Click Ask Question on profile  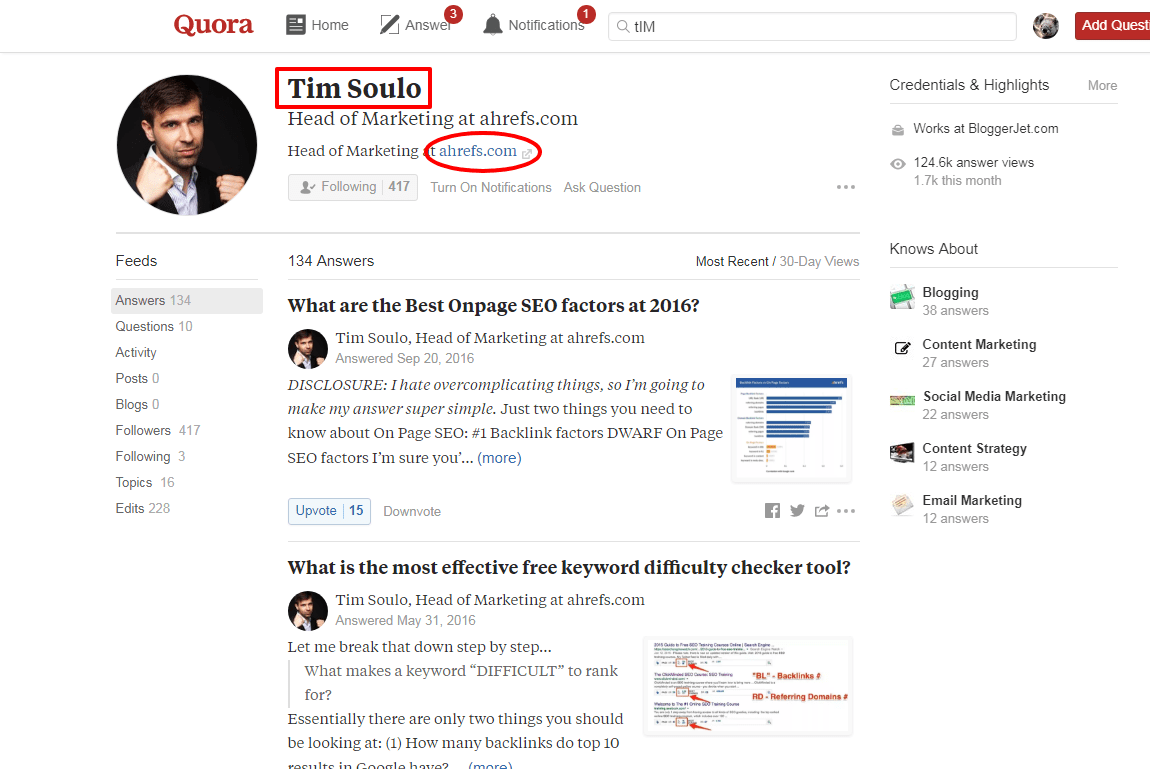coord(602,188)
